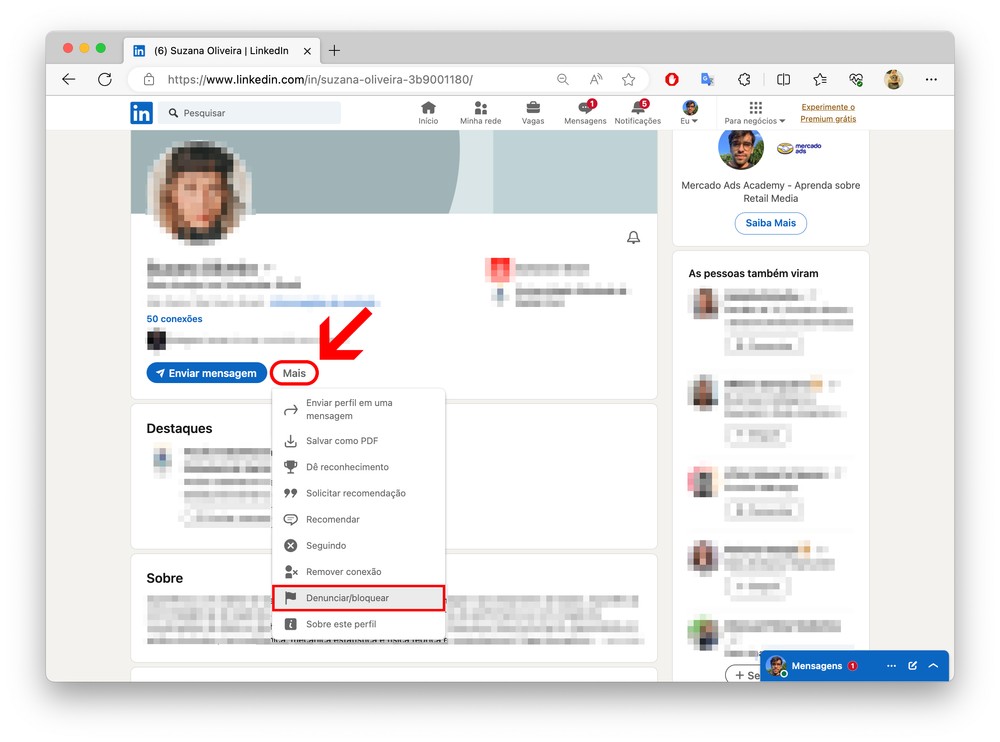This screenshot has width=1000, height=742.
Task: Expand the Para negócios menu
Action: pos(755,113)
